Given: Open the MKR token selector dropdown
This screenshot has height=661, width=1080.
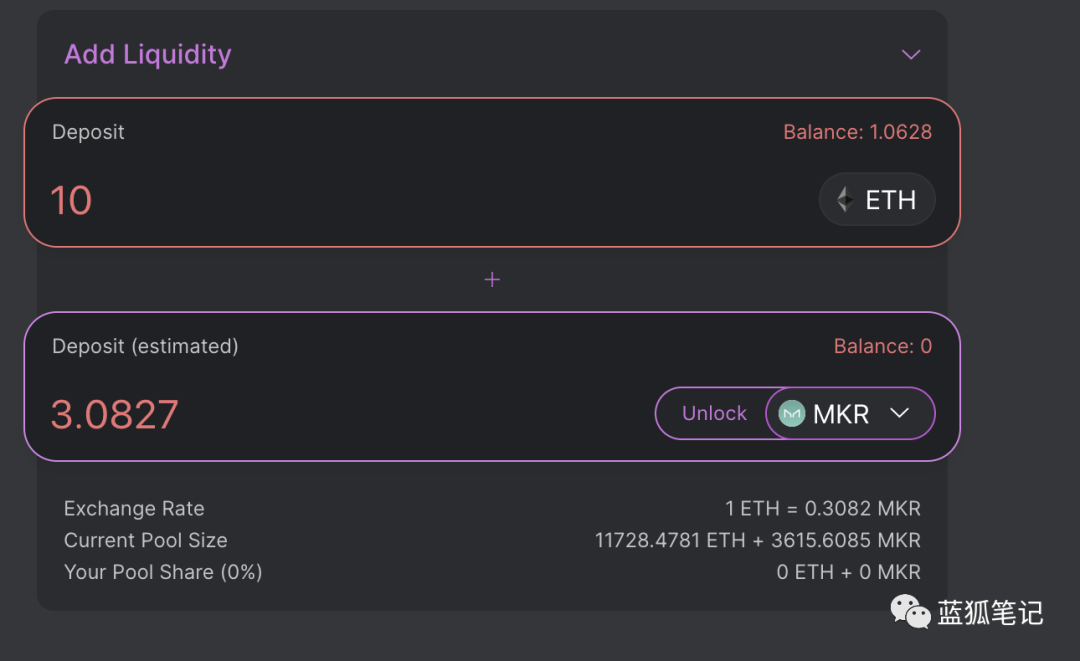Looking at the screenshot, I should click(x=850, y=413).
